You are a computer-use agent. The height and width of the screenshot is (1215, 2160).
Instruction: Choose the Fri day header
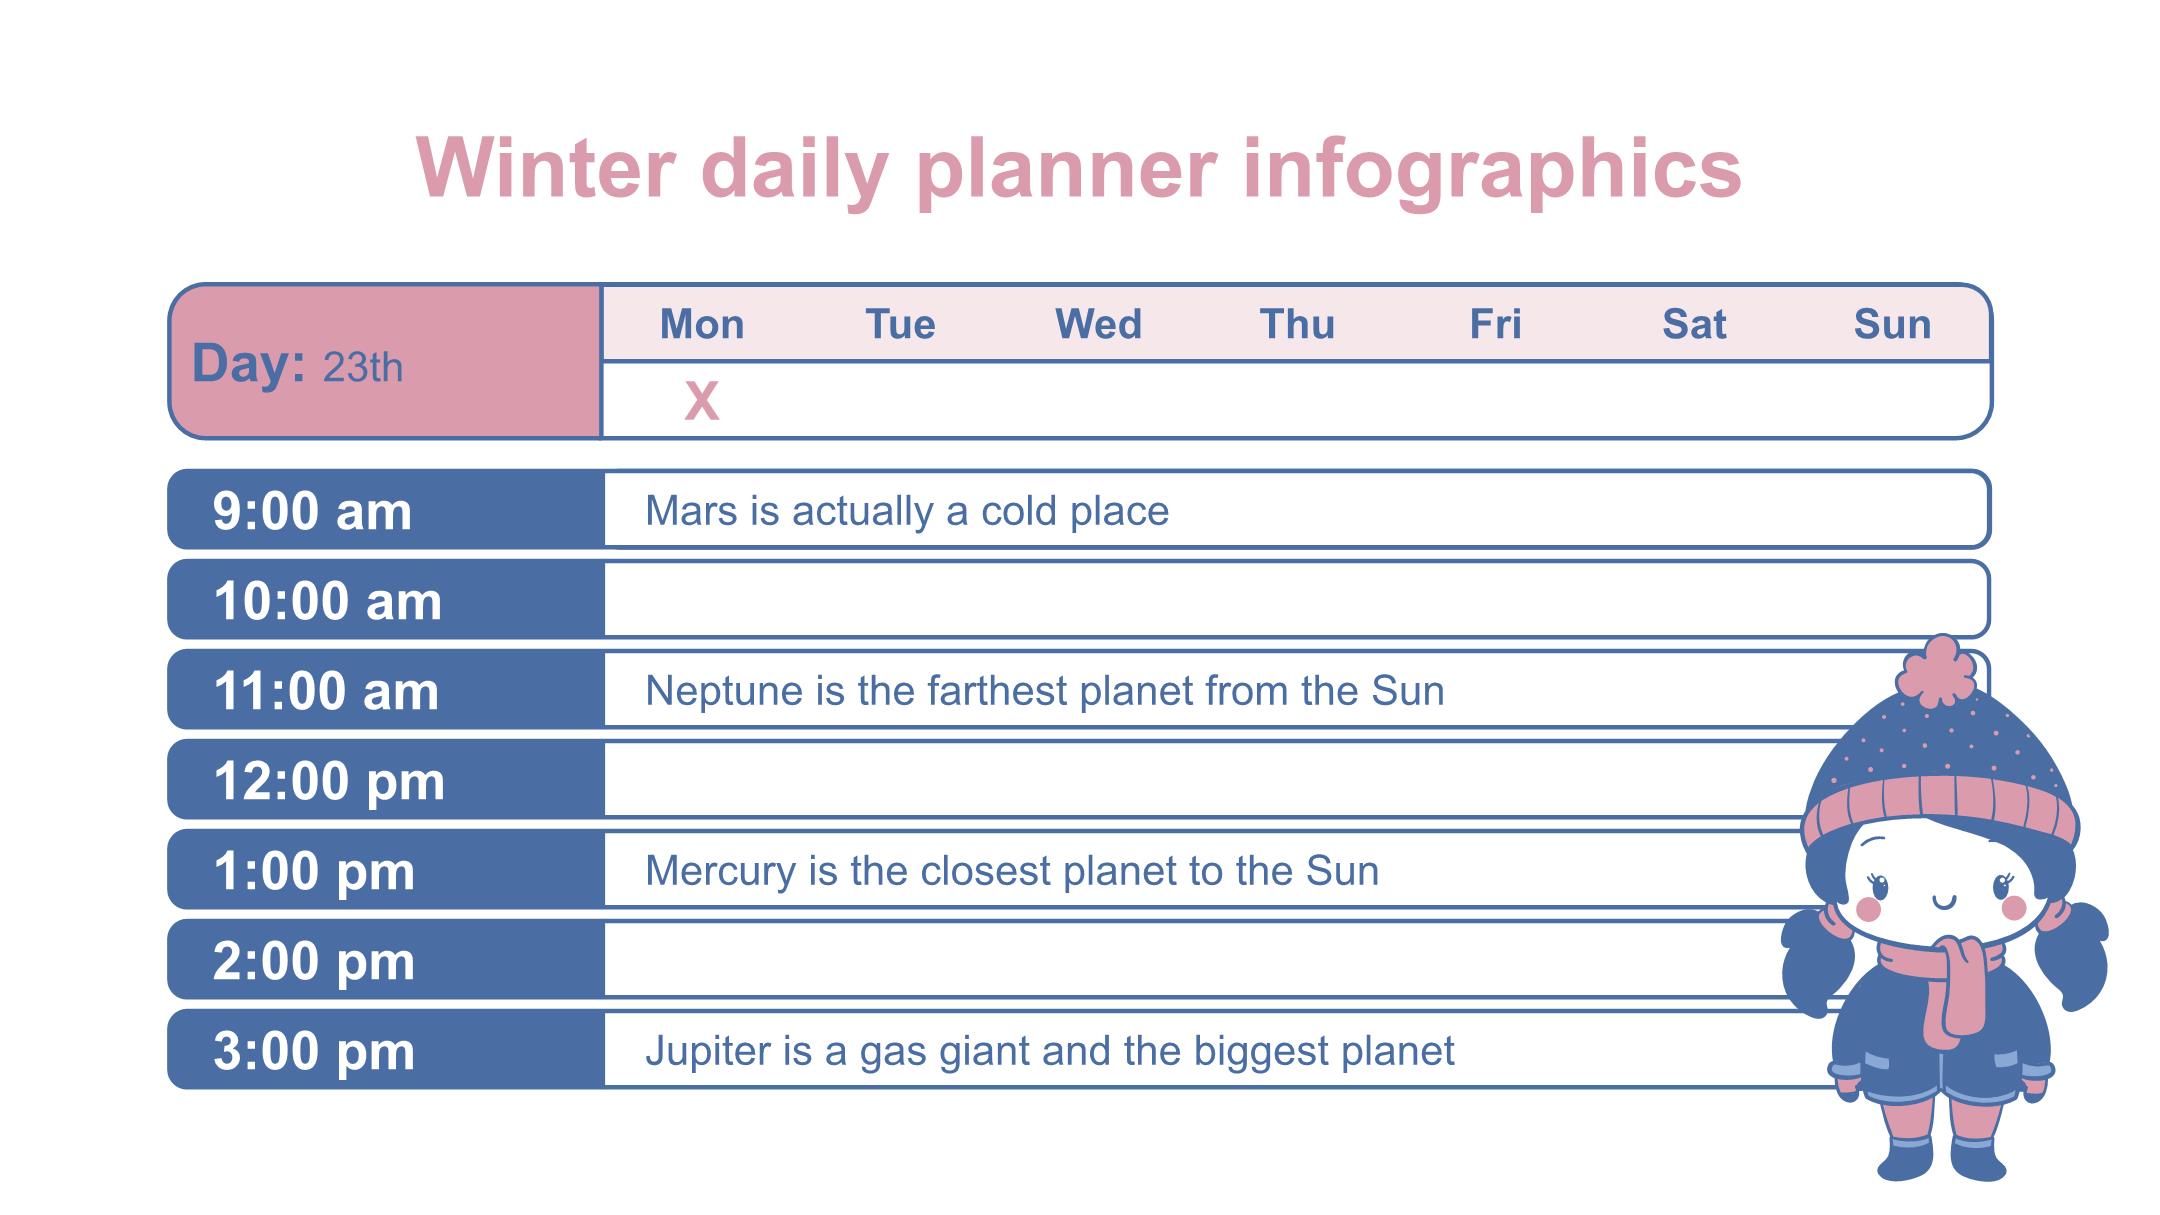tap(1495, 324)
